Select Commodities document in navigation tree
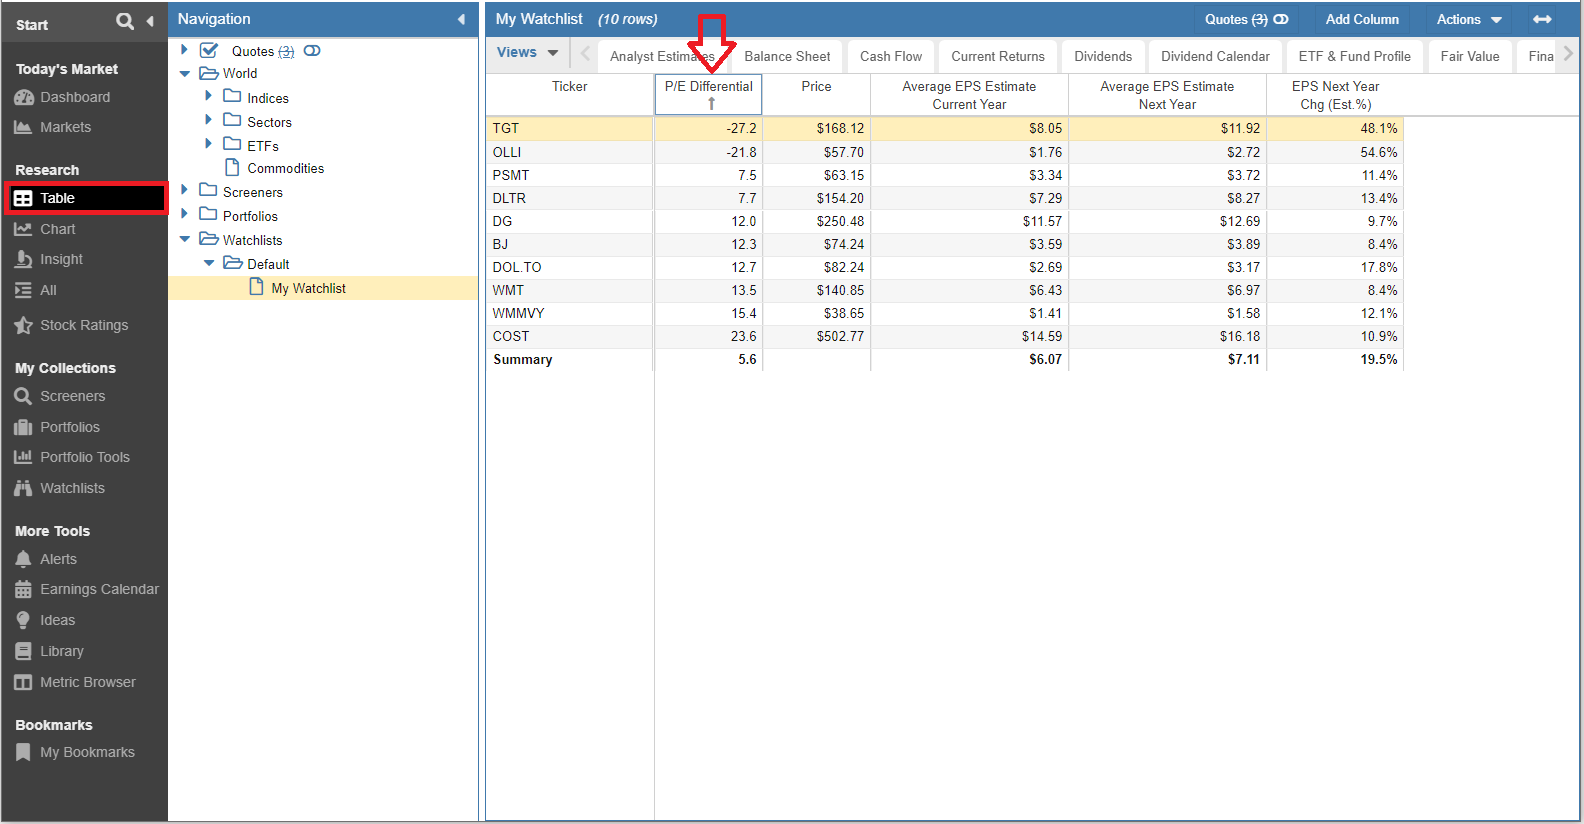This screenshot has width=1584, height=824. coord(285,168)
